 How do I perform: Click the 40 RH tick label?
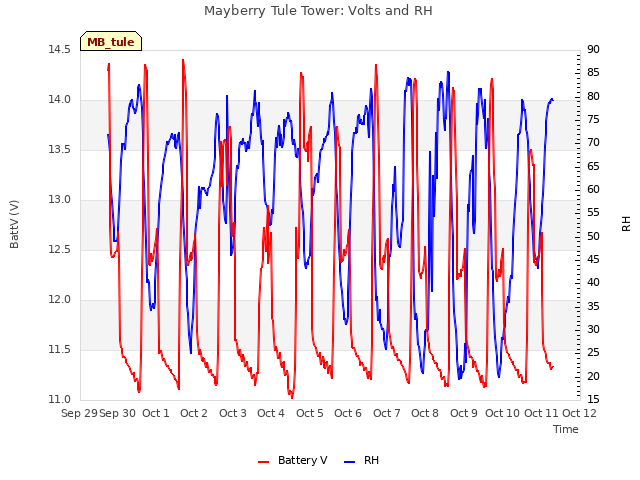coord(593,283)
